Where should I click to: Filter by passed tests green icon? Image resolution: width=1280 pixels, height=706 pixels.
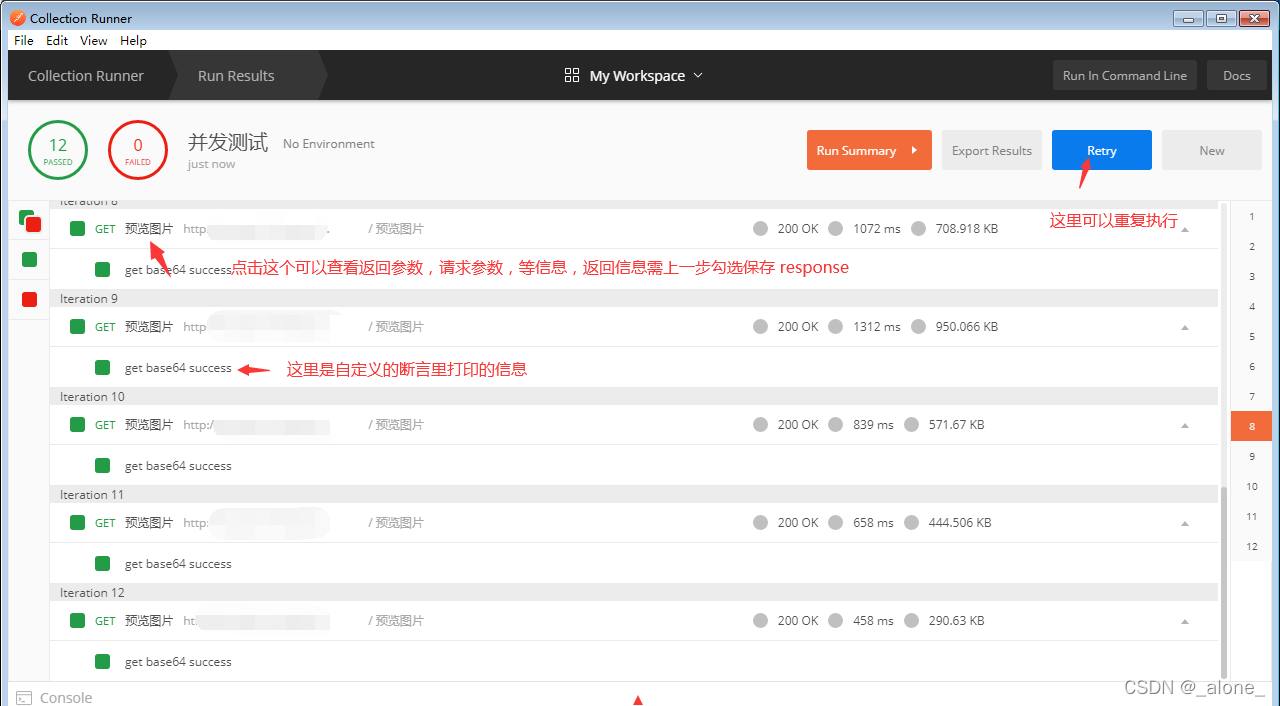tap(29, 260)
